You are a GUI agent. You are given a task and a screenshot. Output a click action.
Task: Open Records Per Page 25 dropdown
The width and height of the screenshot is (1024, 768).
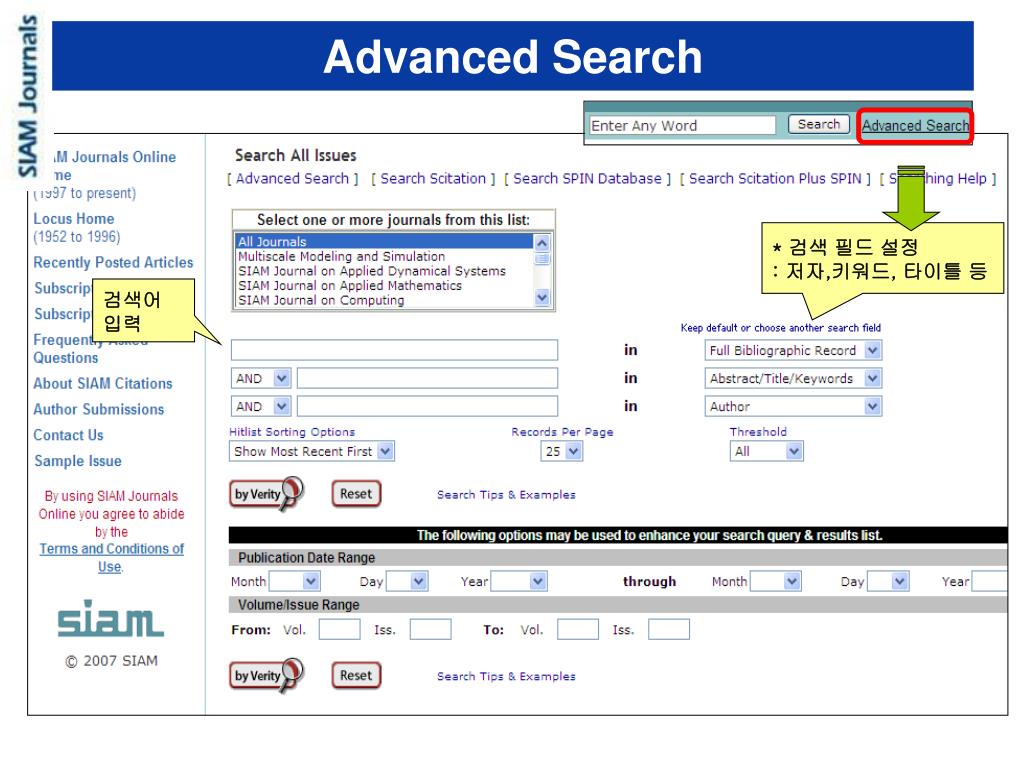tap(562, 451)
